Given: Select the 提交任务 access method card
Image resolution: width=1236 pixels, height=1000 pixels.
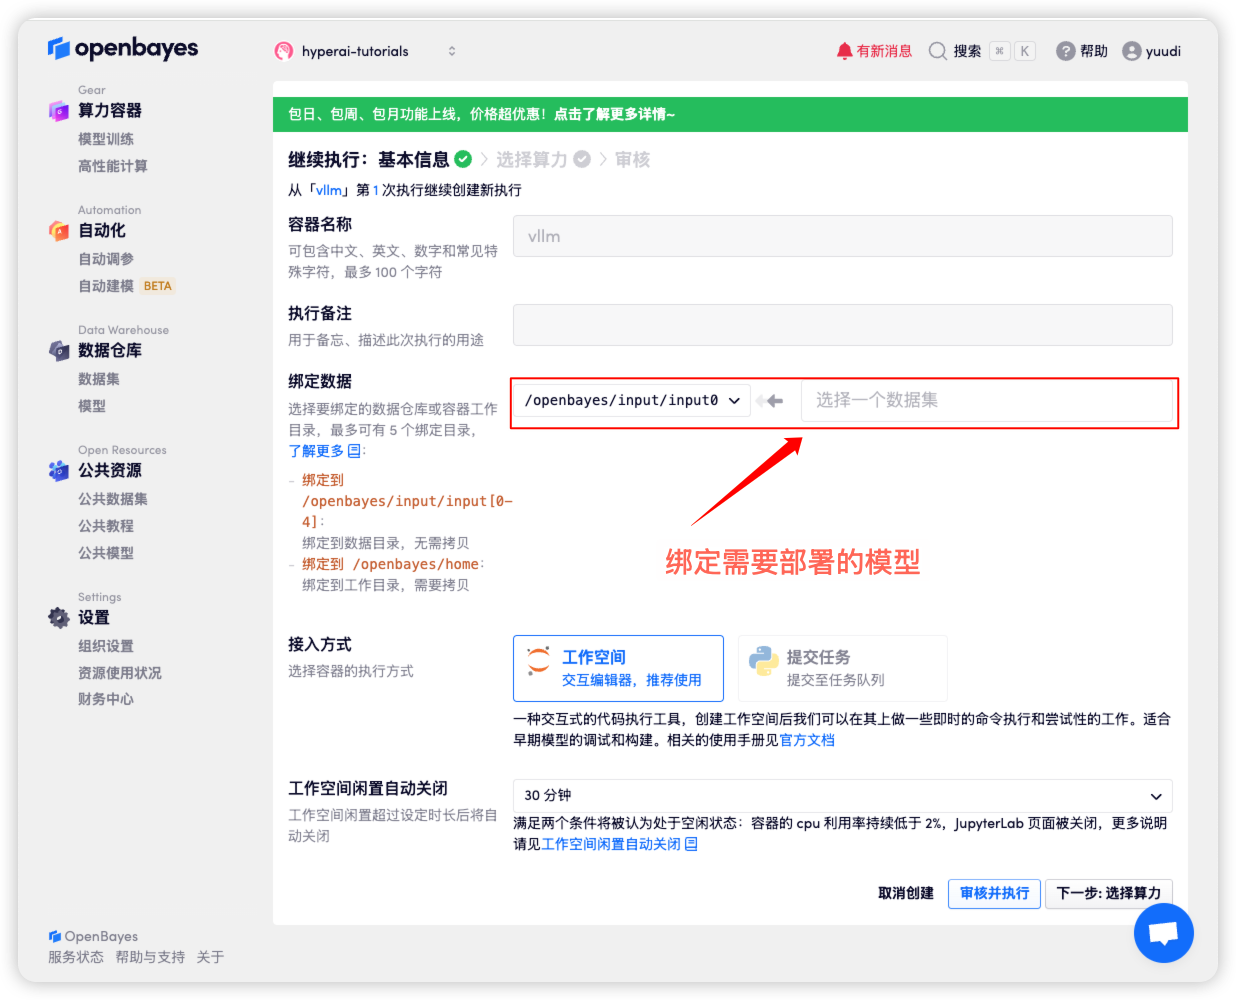Looking at the screenshot, I should coord(842,667).
